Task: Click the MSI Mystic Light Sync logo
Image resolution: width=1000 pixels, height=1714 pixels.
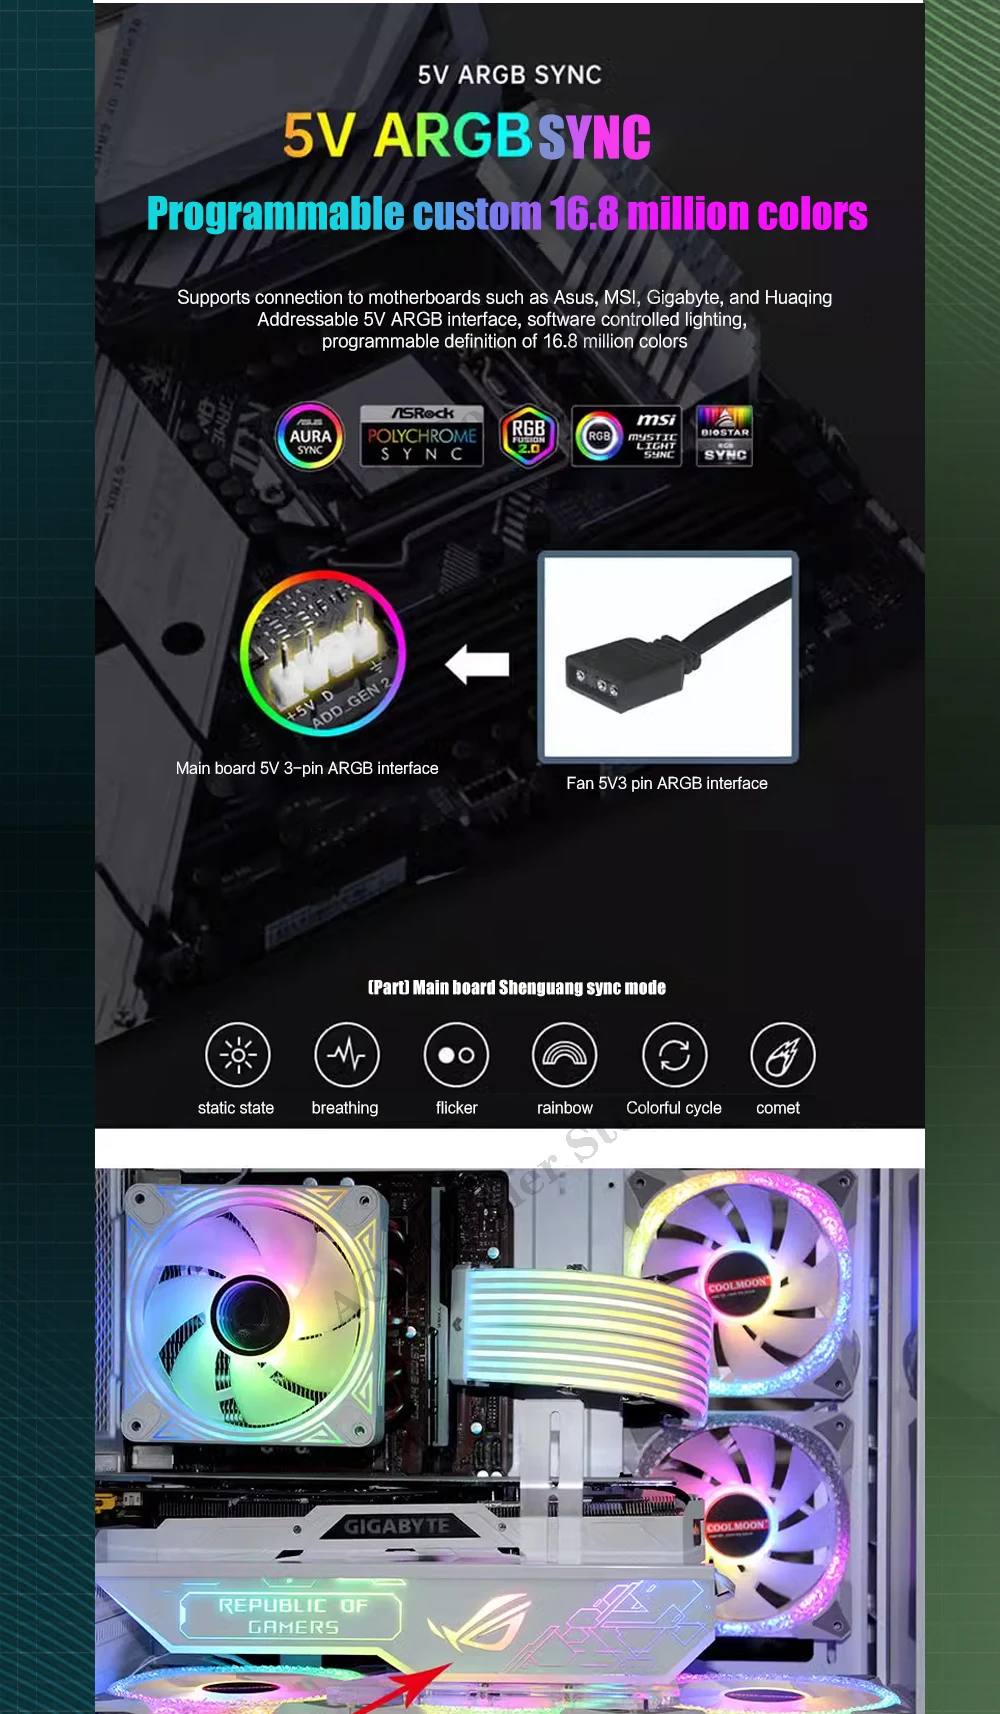Action: [627, 436]
